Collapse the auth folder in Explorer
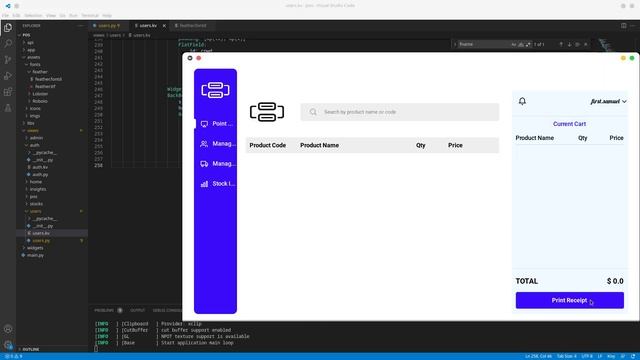The image size is (640, 360). (34, 145)
